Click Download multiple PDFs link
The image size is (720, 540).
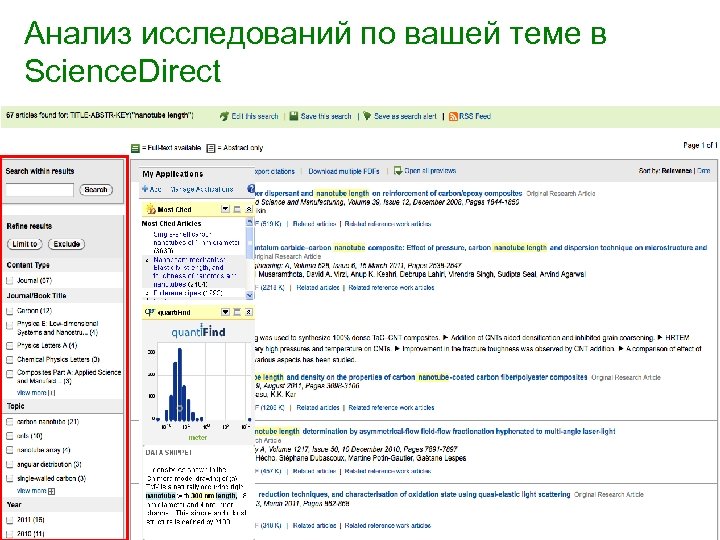[344, 171]
